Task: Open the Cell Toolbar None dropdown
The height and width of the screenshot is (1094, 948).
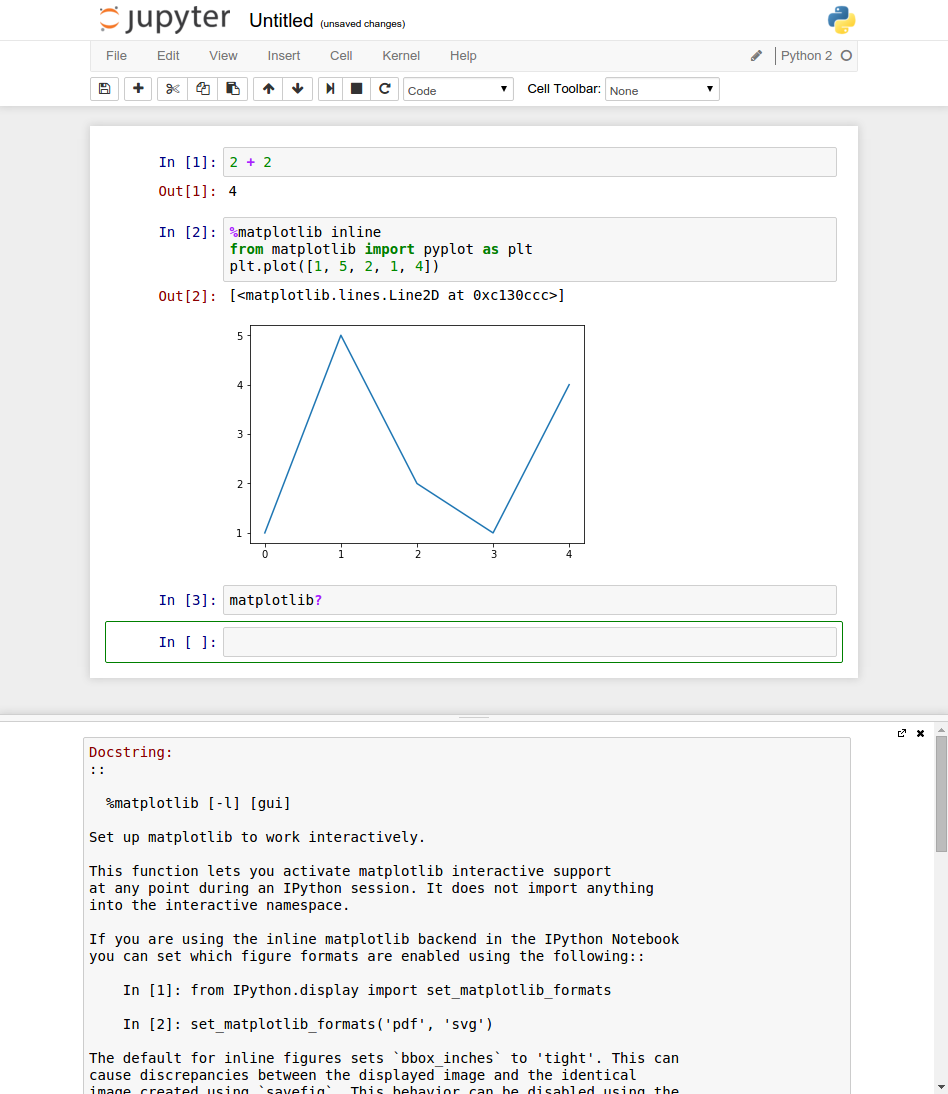Action: (x=662, y=89)
